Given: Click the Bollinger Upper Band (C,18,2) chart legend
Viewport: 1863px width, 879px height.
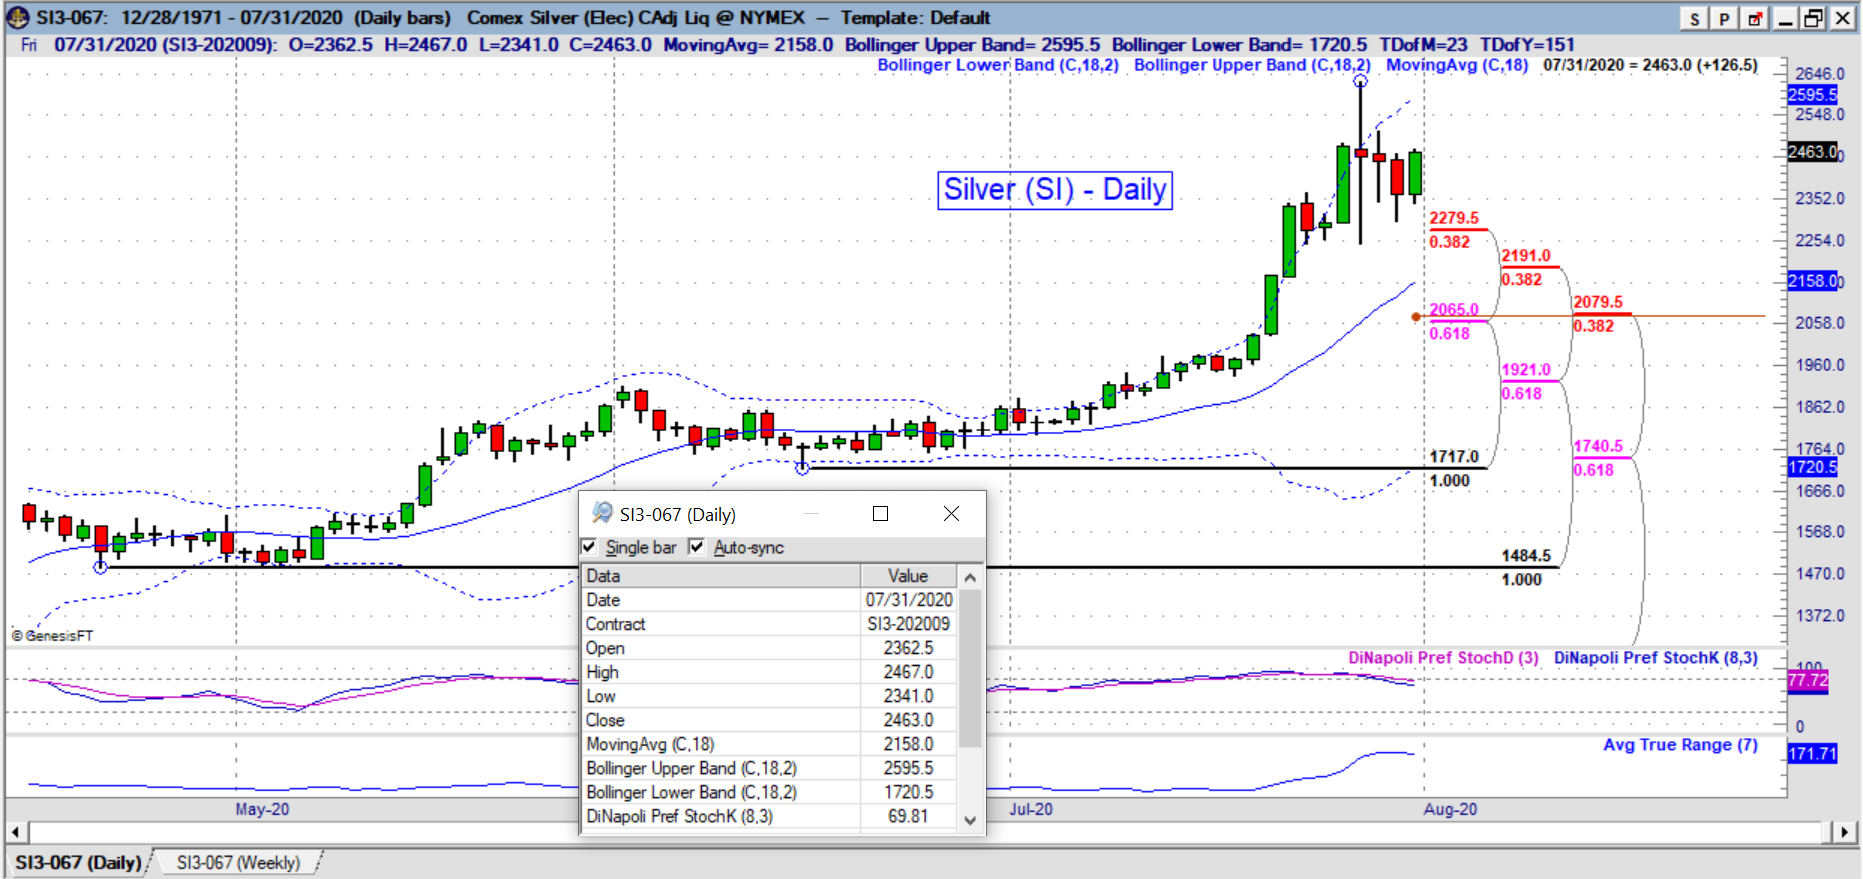Looking at the screenshot, I should point(1252,65).
